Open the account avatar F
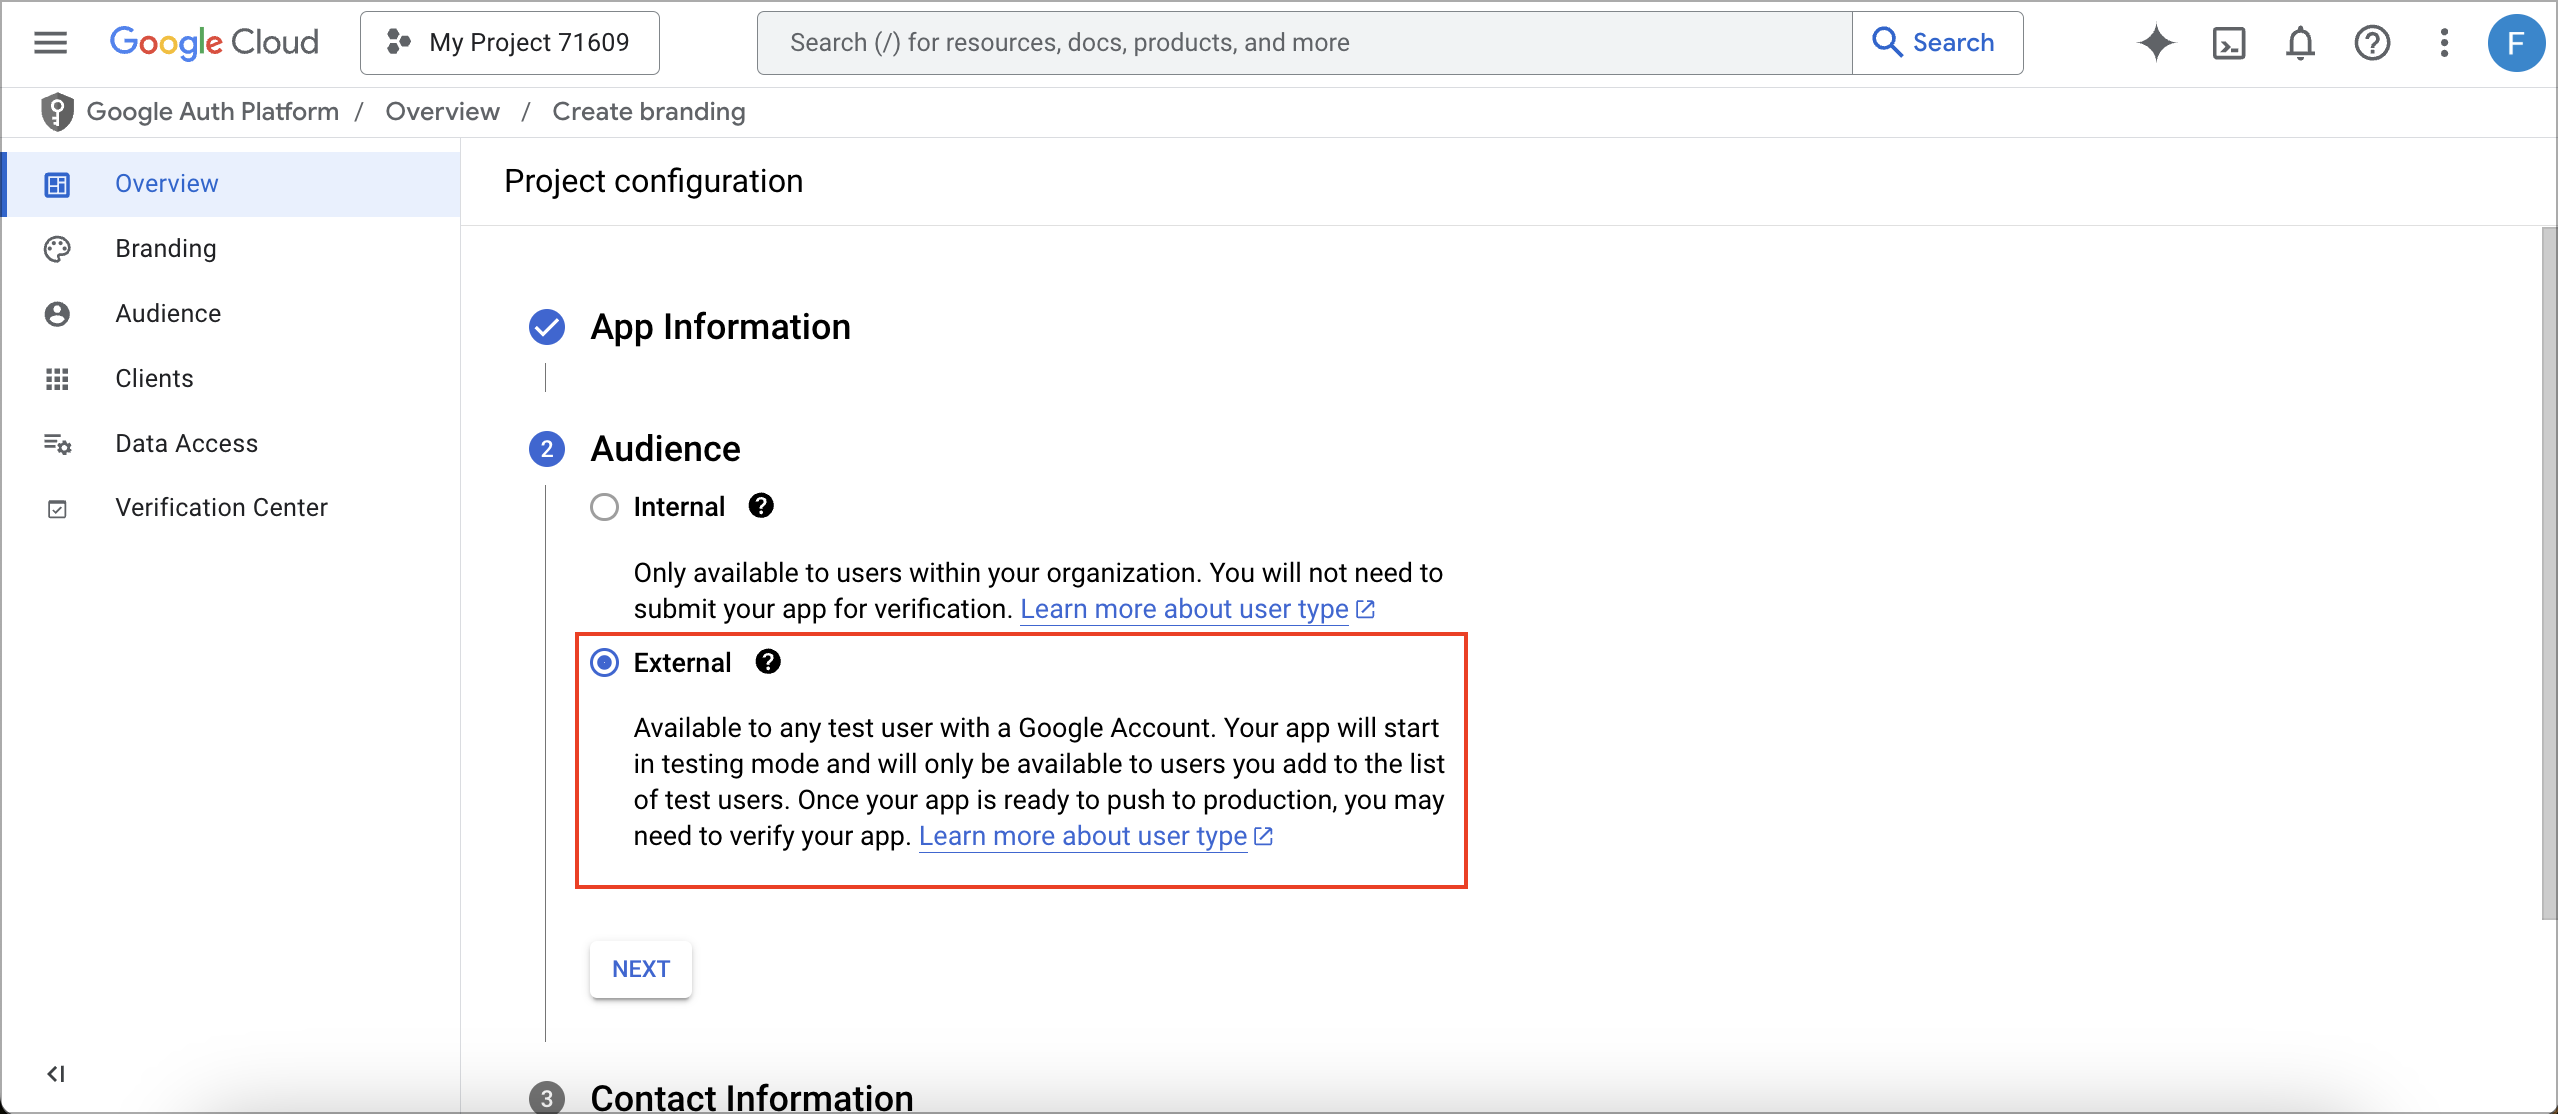Viewport: 2558px width, 1114px height. click(x=2516, y=42)
